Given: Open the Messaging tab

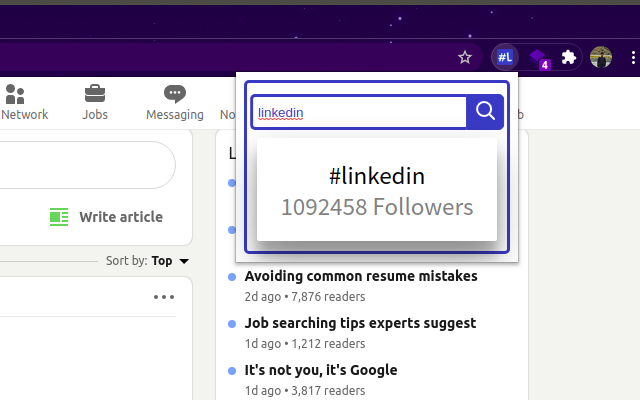Looking at the screenshot, I should tap(175, 103).
